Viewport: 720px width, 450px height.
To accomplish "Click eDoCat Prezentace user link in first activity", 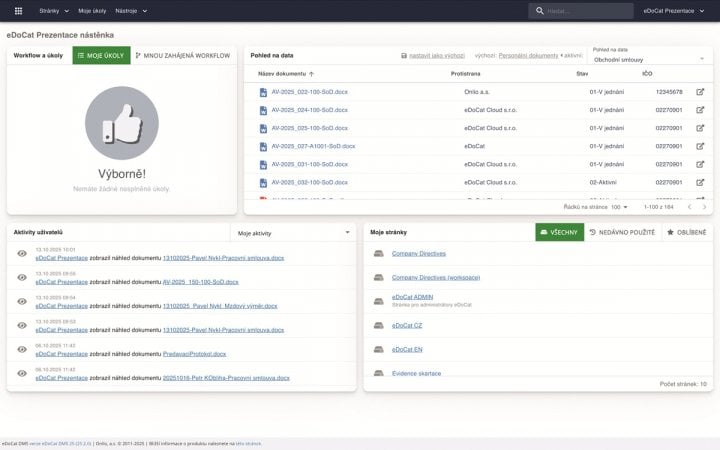I will pyautogui.click(x=62, y=258).
